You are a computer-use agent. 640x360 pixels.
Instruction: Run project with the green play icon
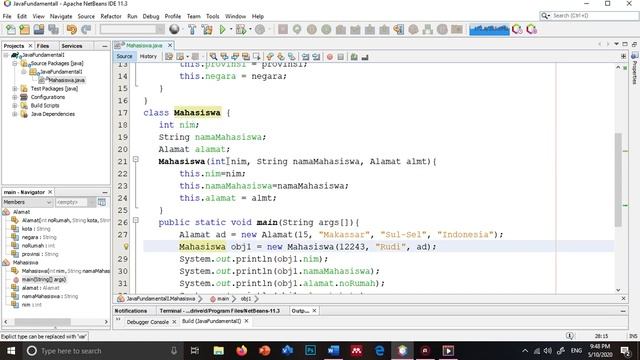[x=222, y=29]
